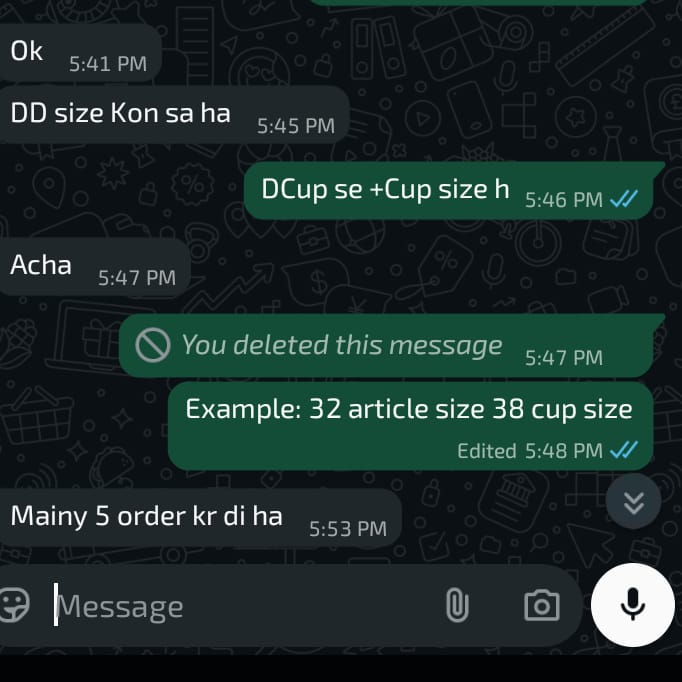Select "Example: 32 article size" message
682x682 pixels.
tap(411, 426)
